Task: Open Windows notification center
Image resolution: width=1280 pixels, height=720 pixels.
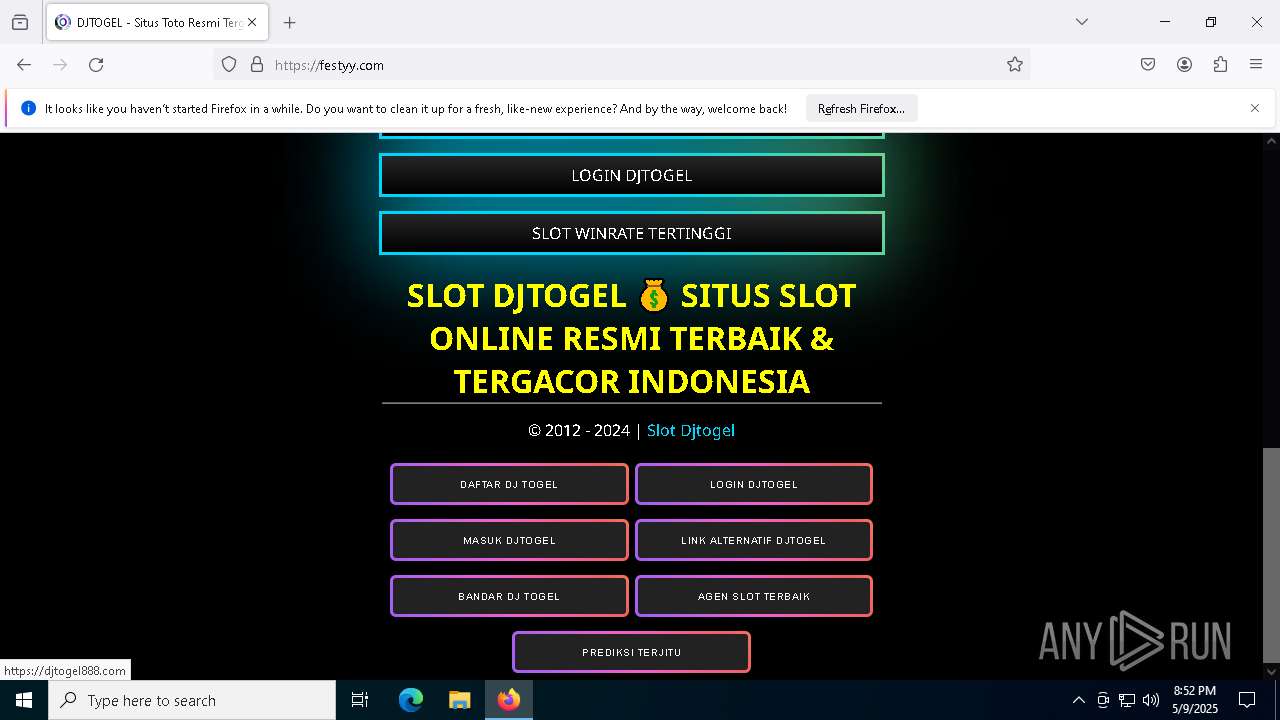Action: pos(1247,700)
